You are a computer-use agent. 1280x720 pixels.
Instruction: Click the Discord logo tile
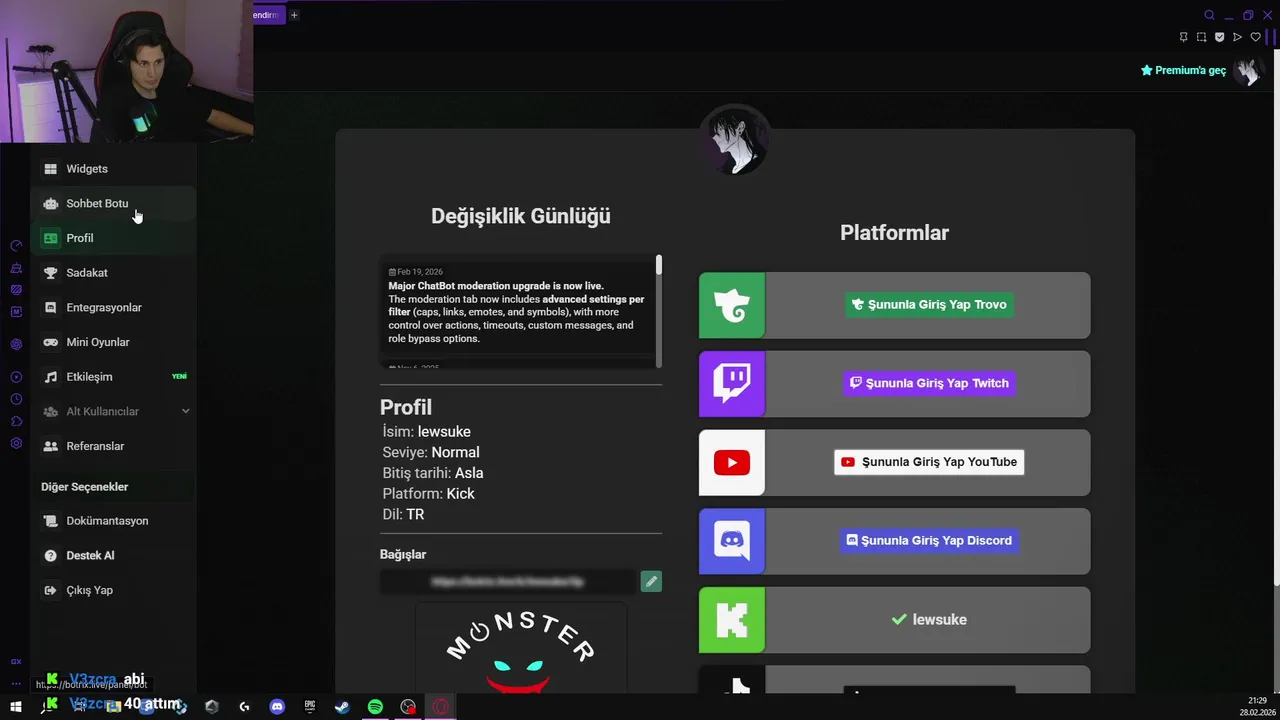point(732,541)
